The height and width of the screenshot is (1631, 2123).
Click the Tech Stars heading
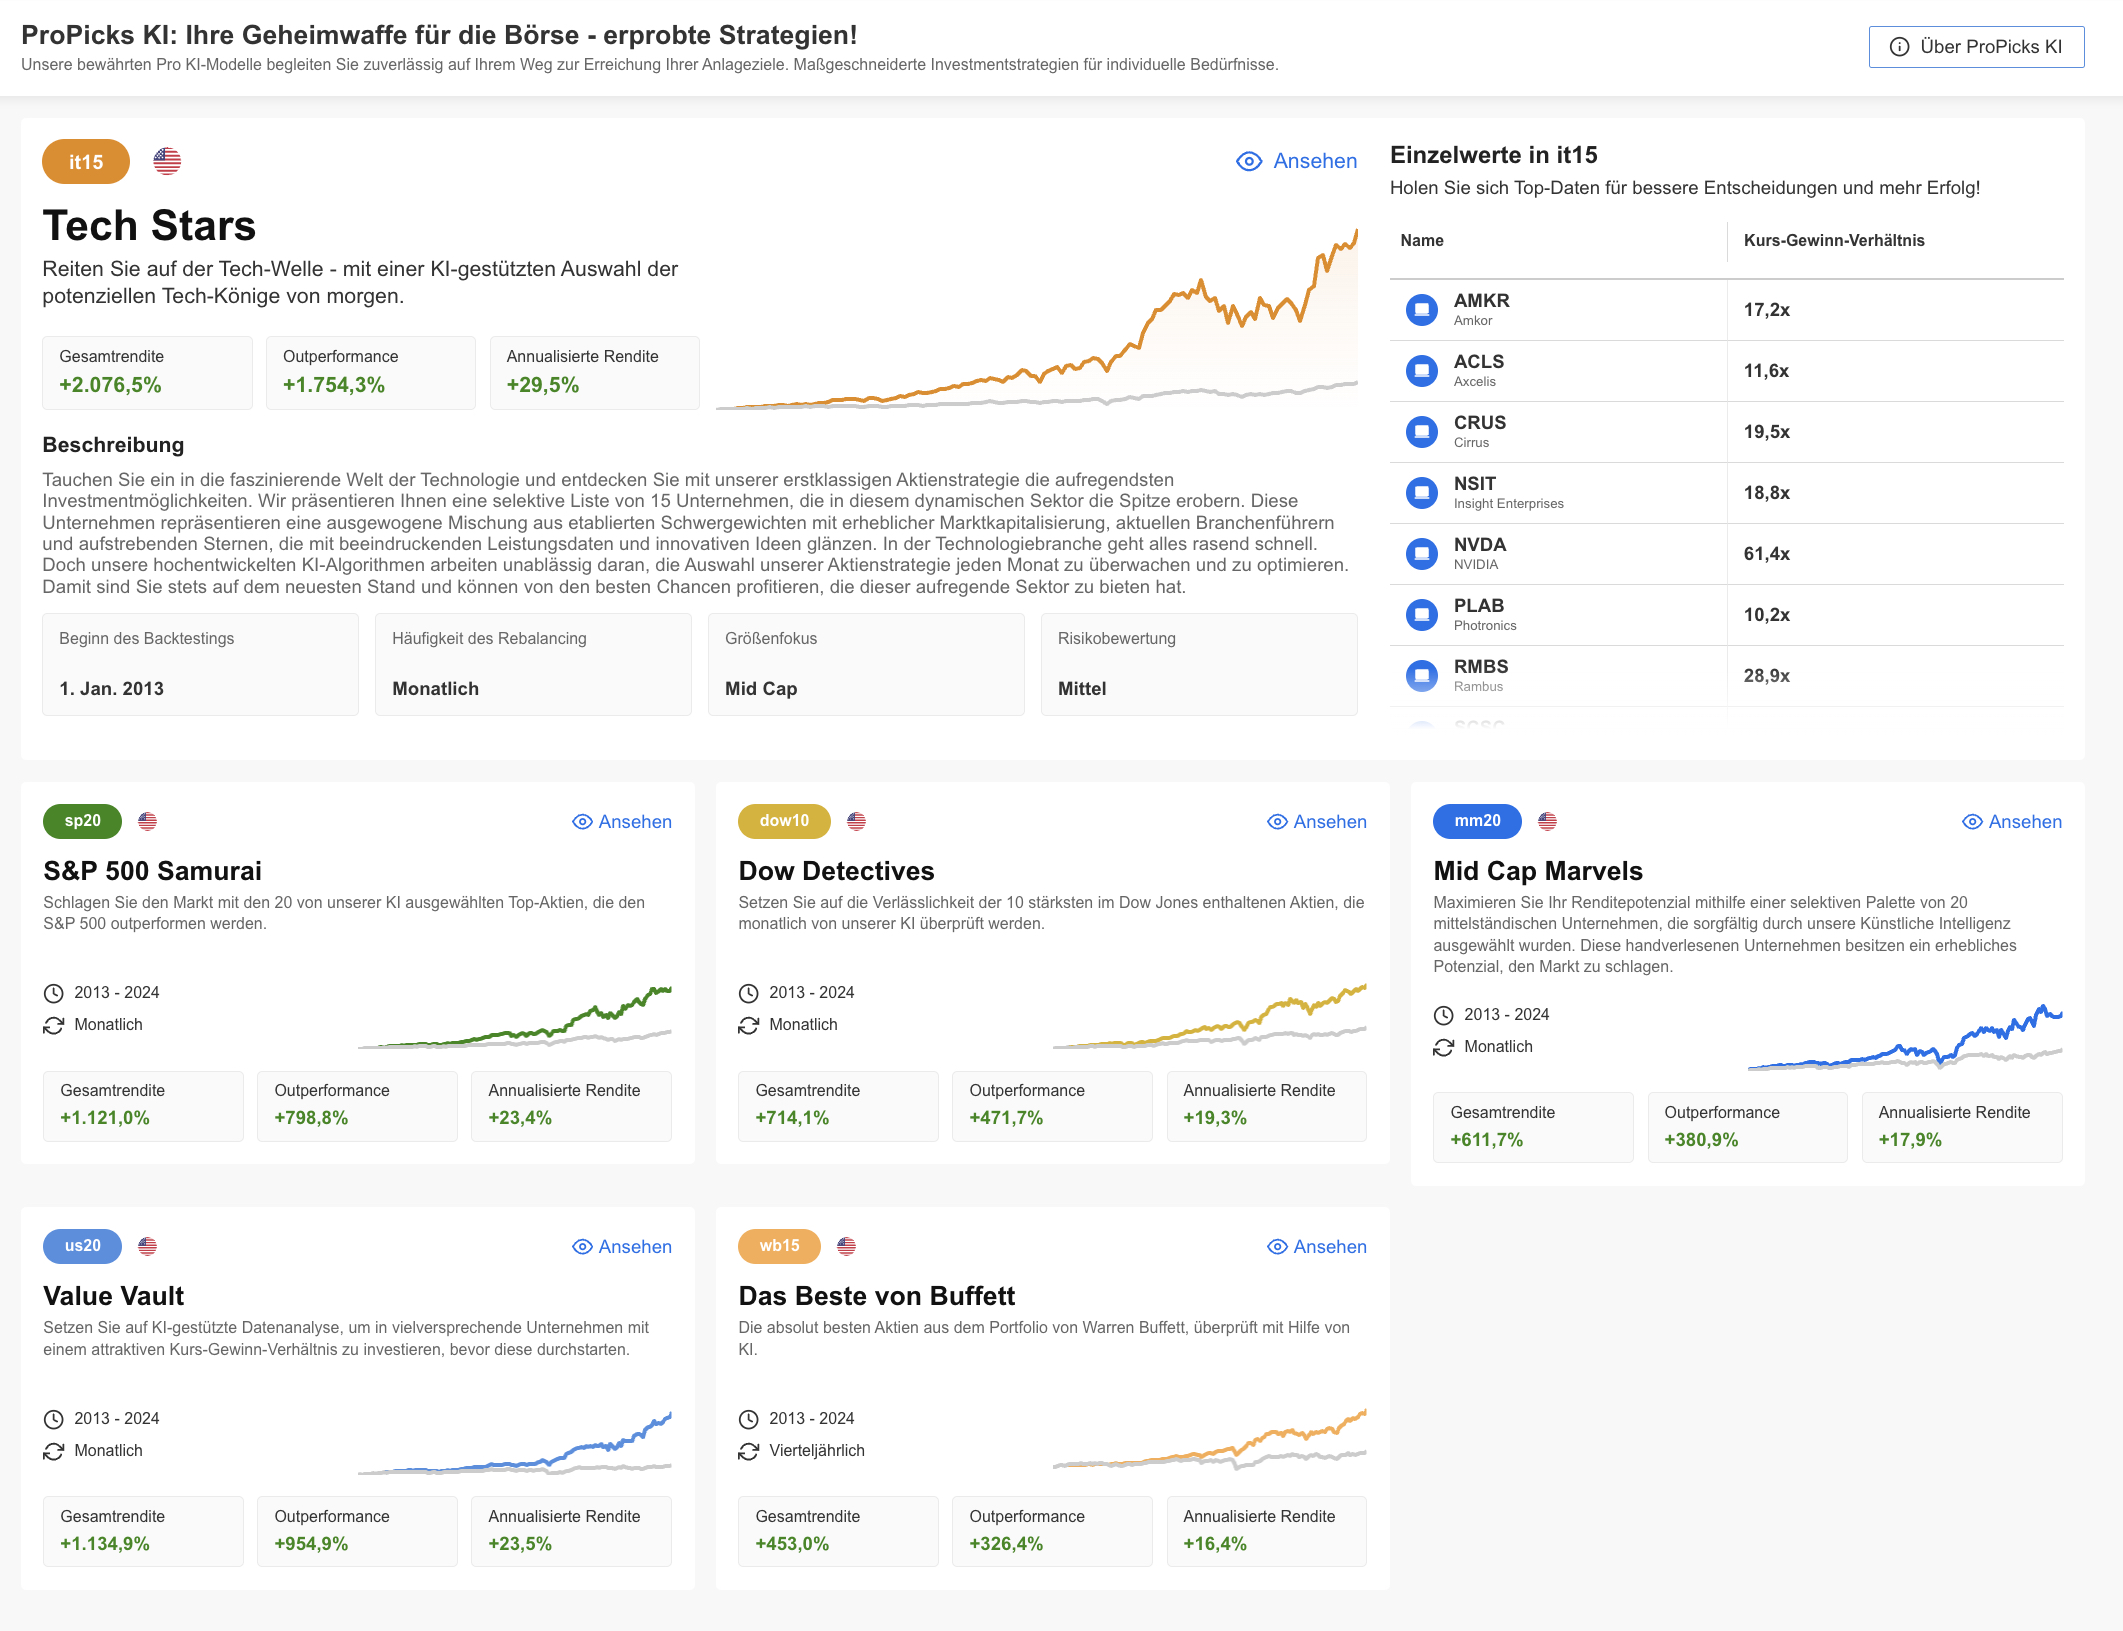click(x=149, y=226)
